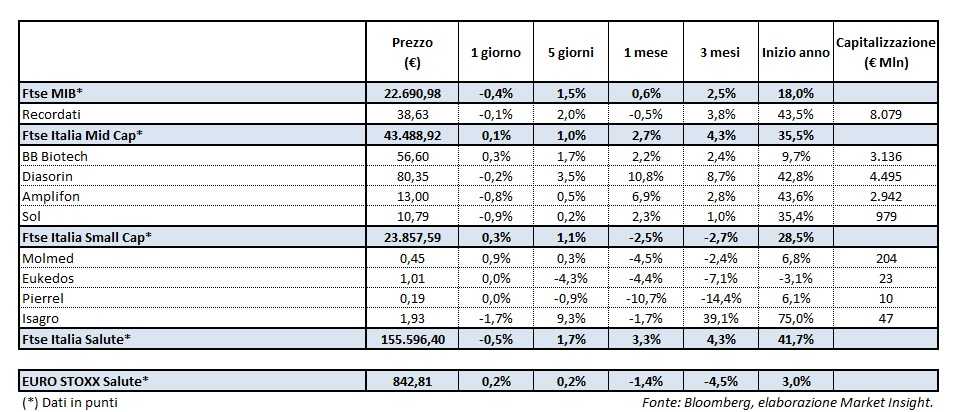Click the Amplifon row label
This screenshot has width=955, height=412.
[x=50, y=196]
